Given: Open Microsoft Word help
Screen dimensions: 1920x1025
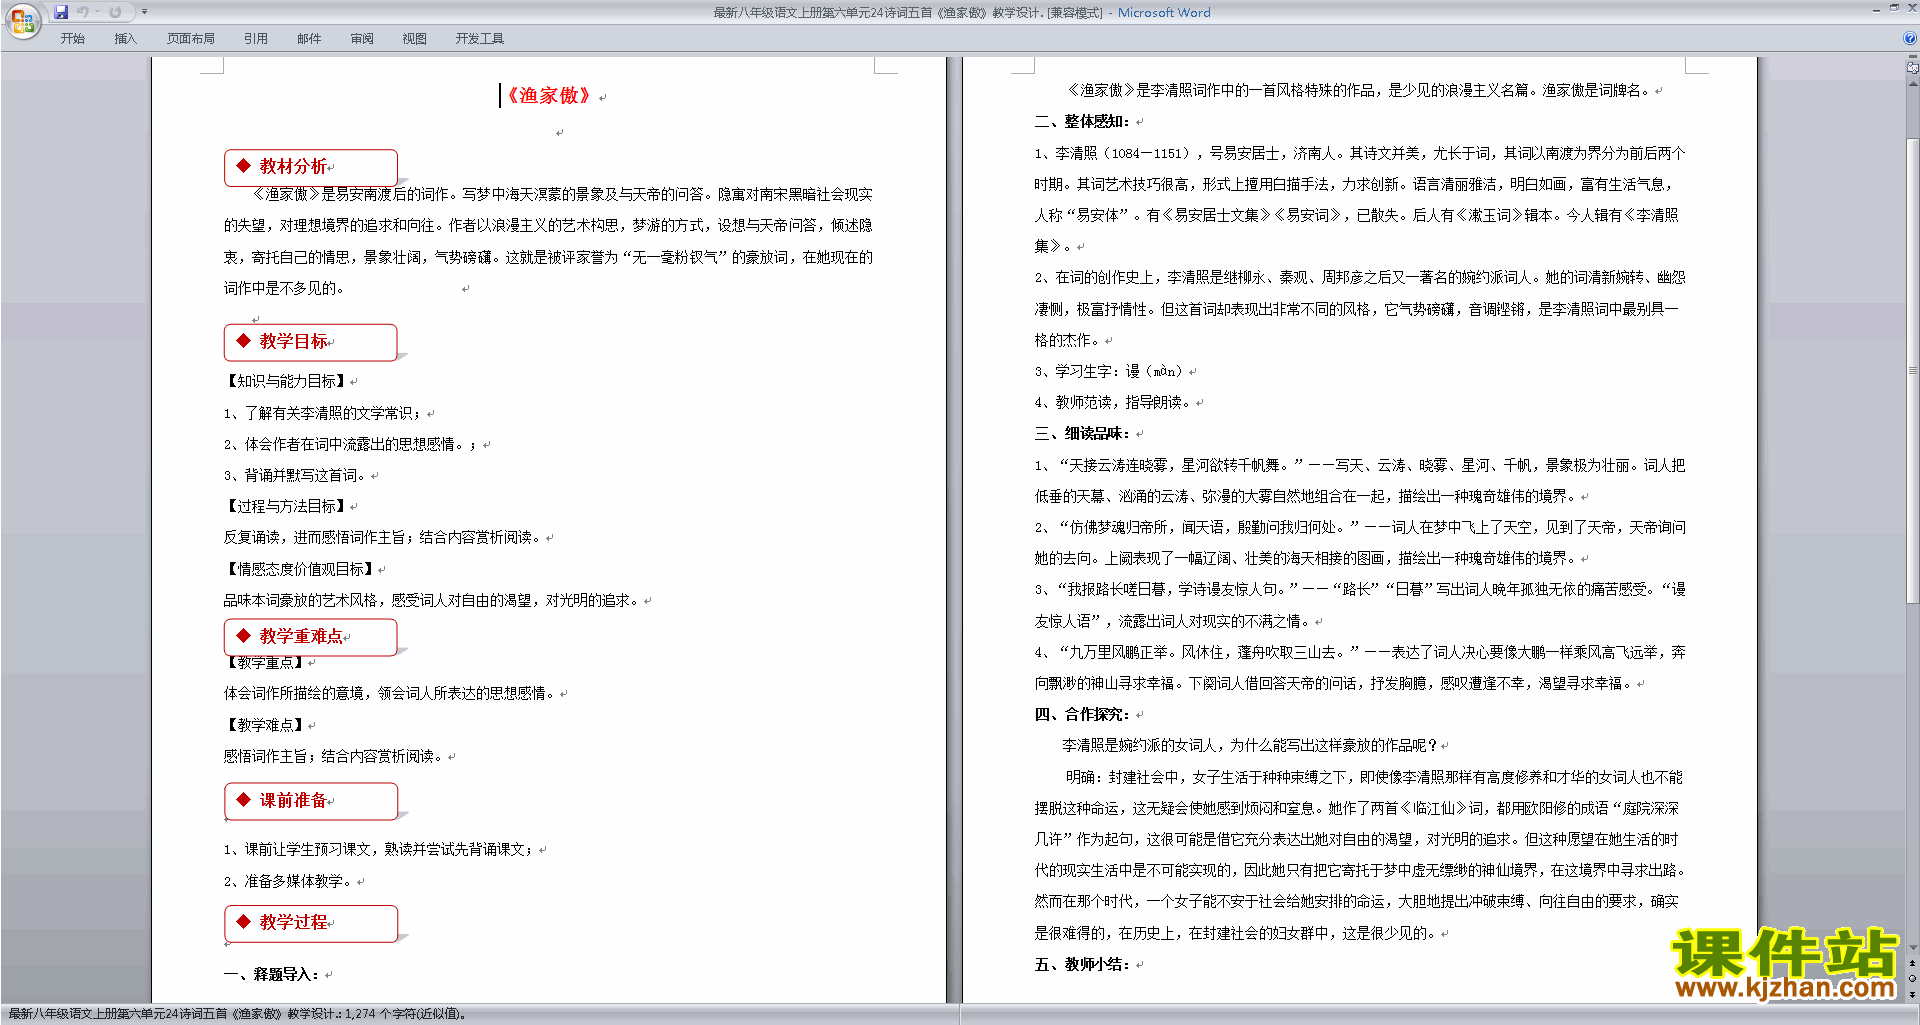Looking at the screenshot, I should [1910, 38].
